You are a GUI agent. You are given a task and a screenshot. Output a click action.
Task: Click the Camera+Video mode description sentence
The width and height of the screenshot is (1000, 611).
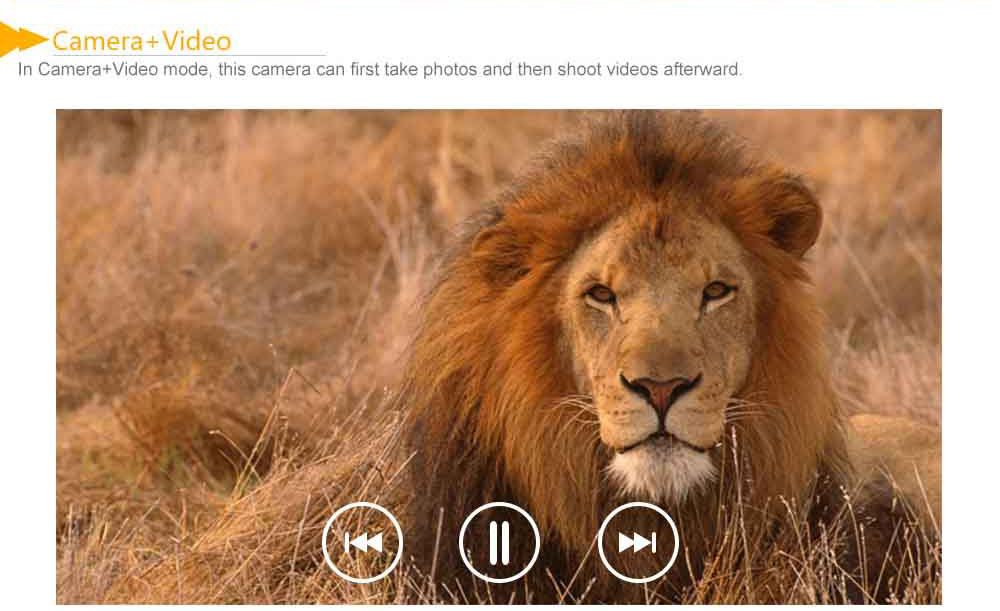click(x=380, y=69)
